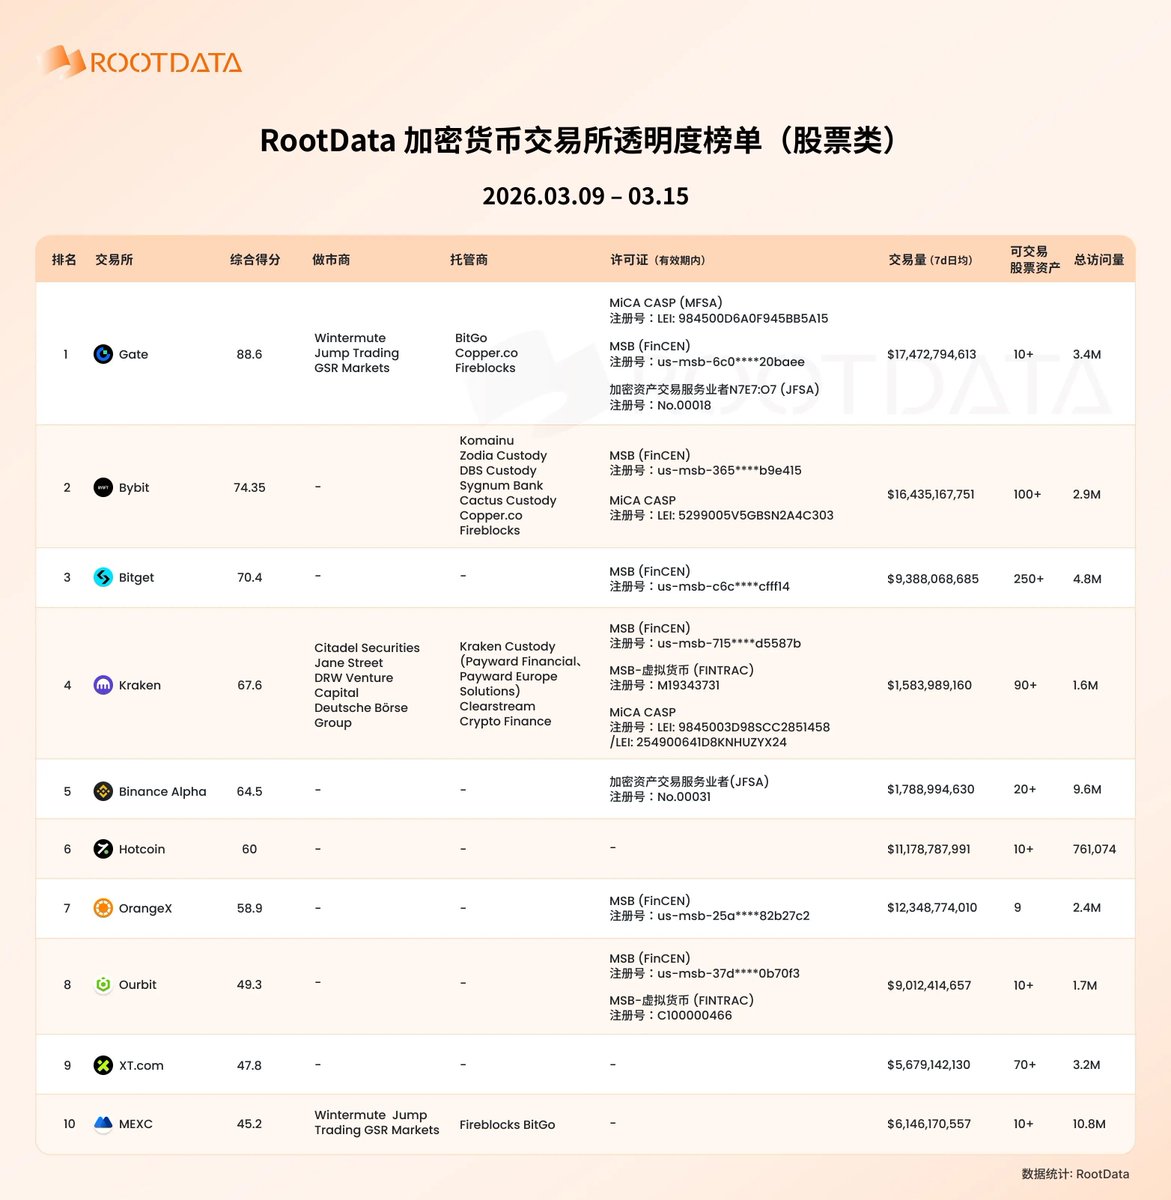
Task: Select the XT.com exchange name
Action: 141,1065
